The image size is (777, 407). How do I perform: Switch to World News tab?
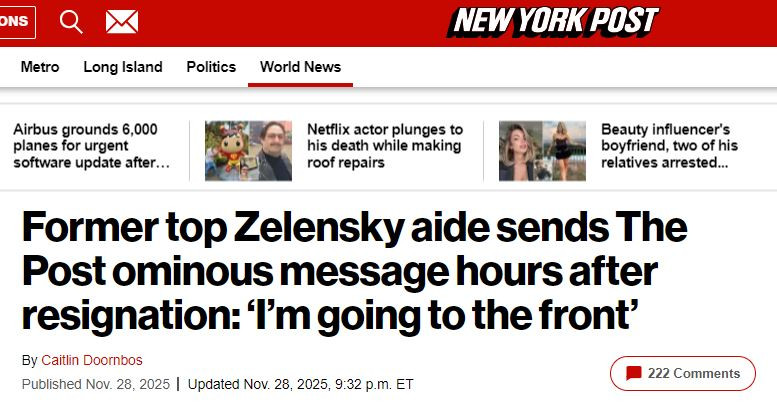(x=300, y=67)
